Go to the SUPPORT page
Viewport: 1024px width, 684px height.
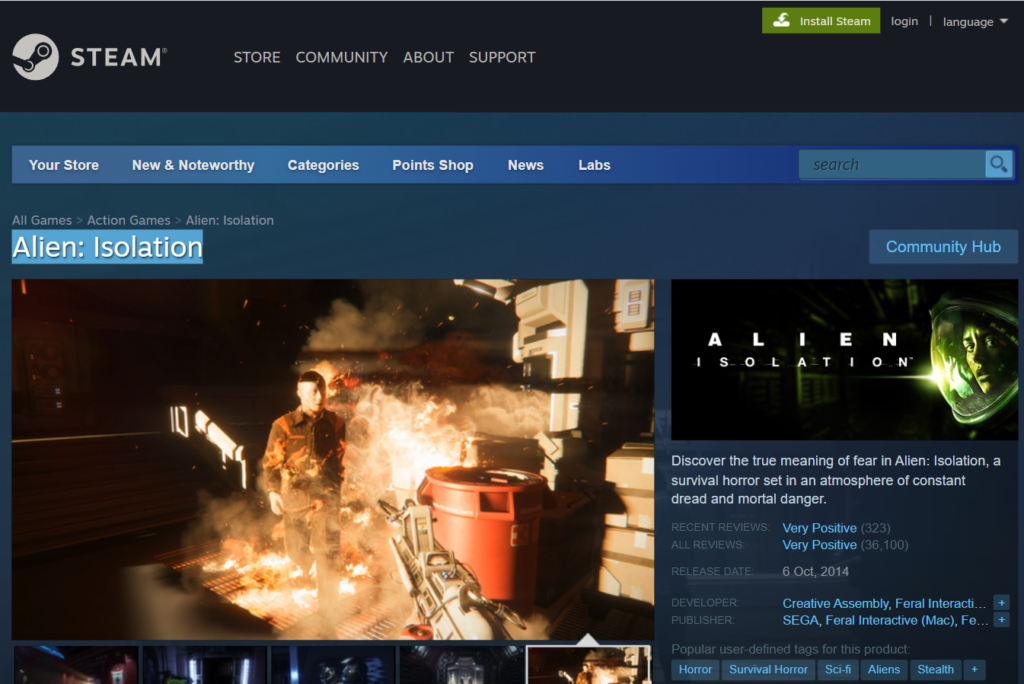coord(502,57)
